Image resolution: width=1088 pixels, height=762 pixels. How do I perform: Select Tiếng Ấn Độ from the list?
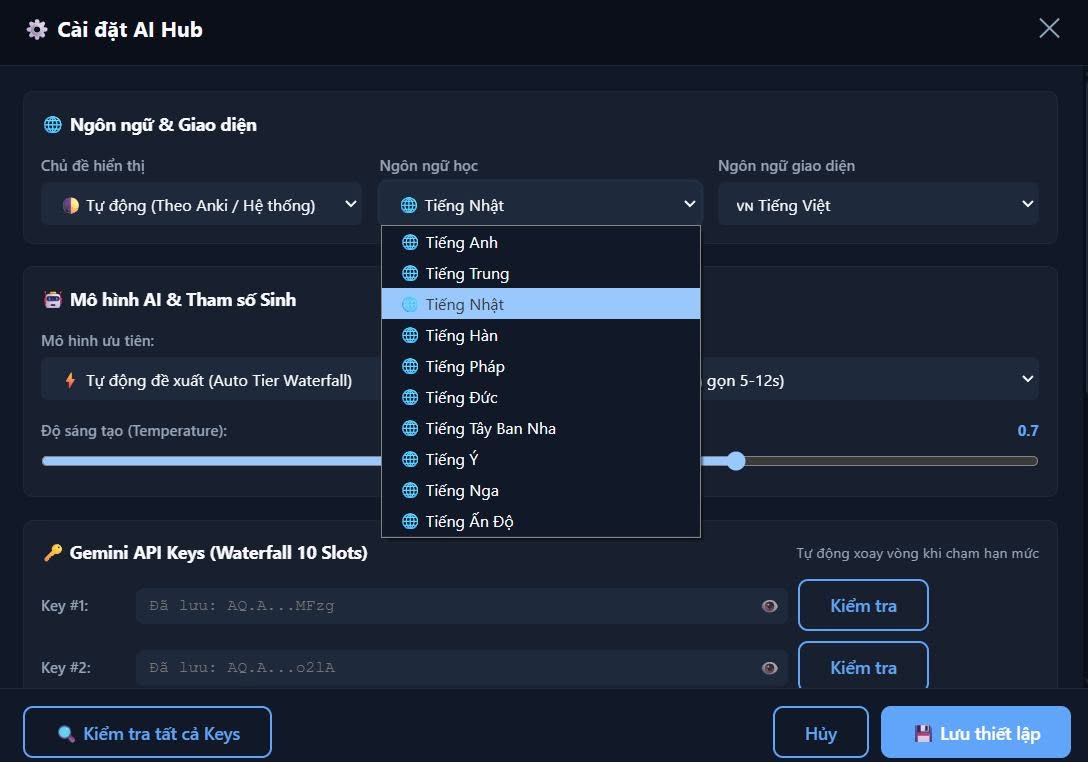pyautogui.click(x=541, y=521)
